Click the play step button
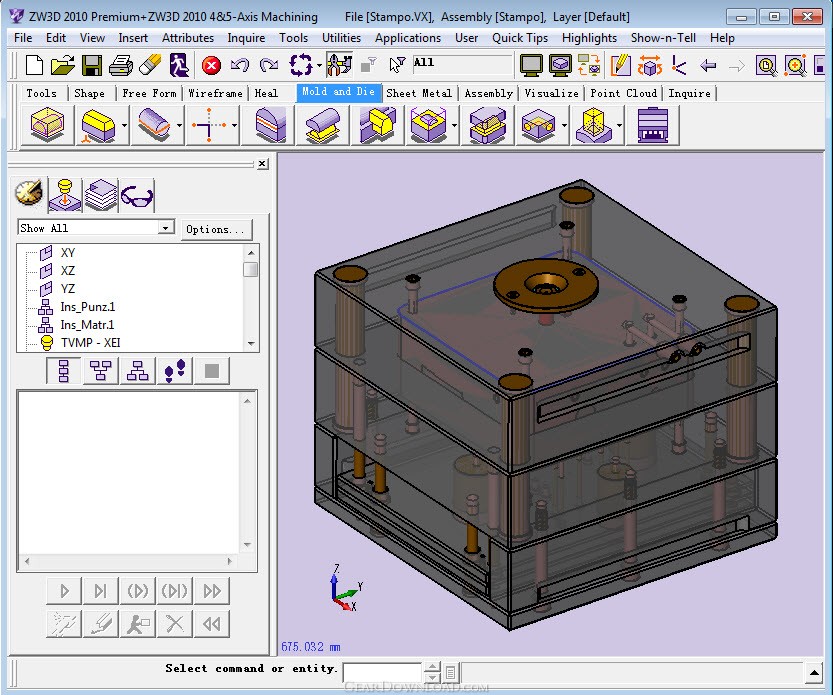The width and height of the screenshot is (833, 695). coord(64,590)
